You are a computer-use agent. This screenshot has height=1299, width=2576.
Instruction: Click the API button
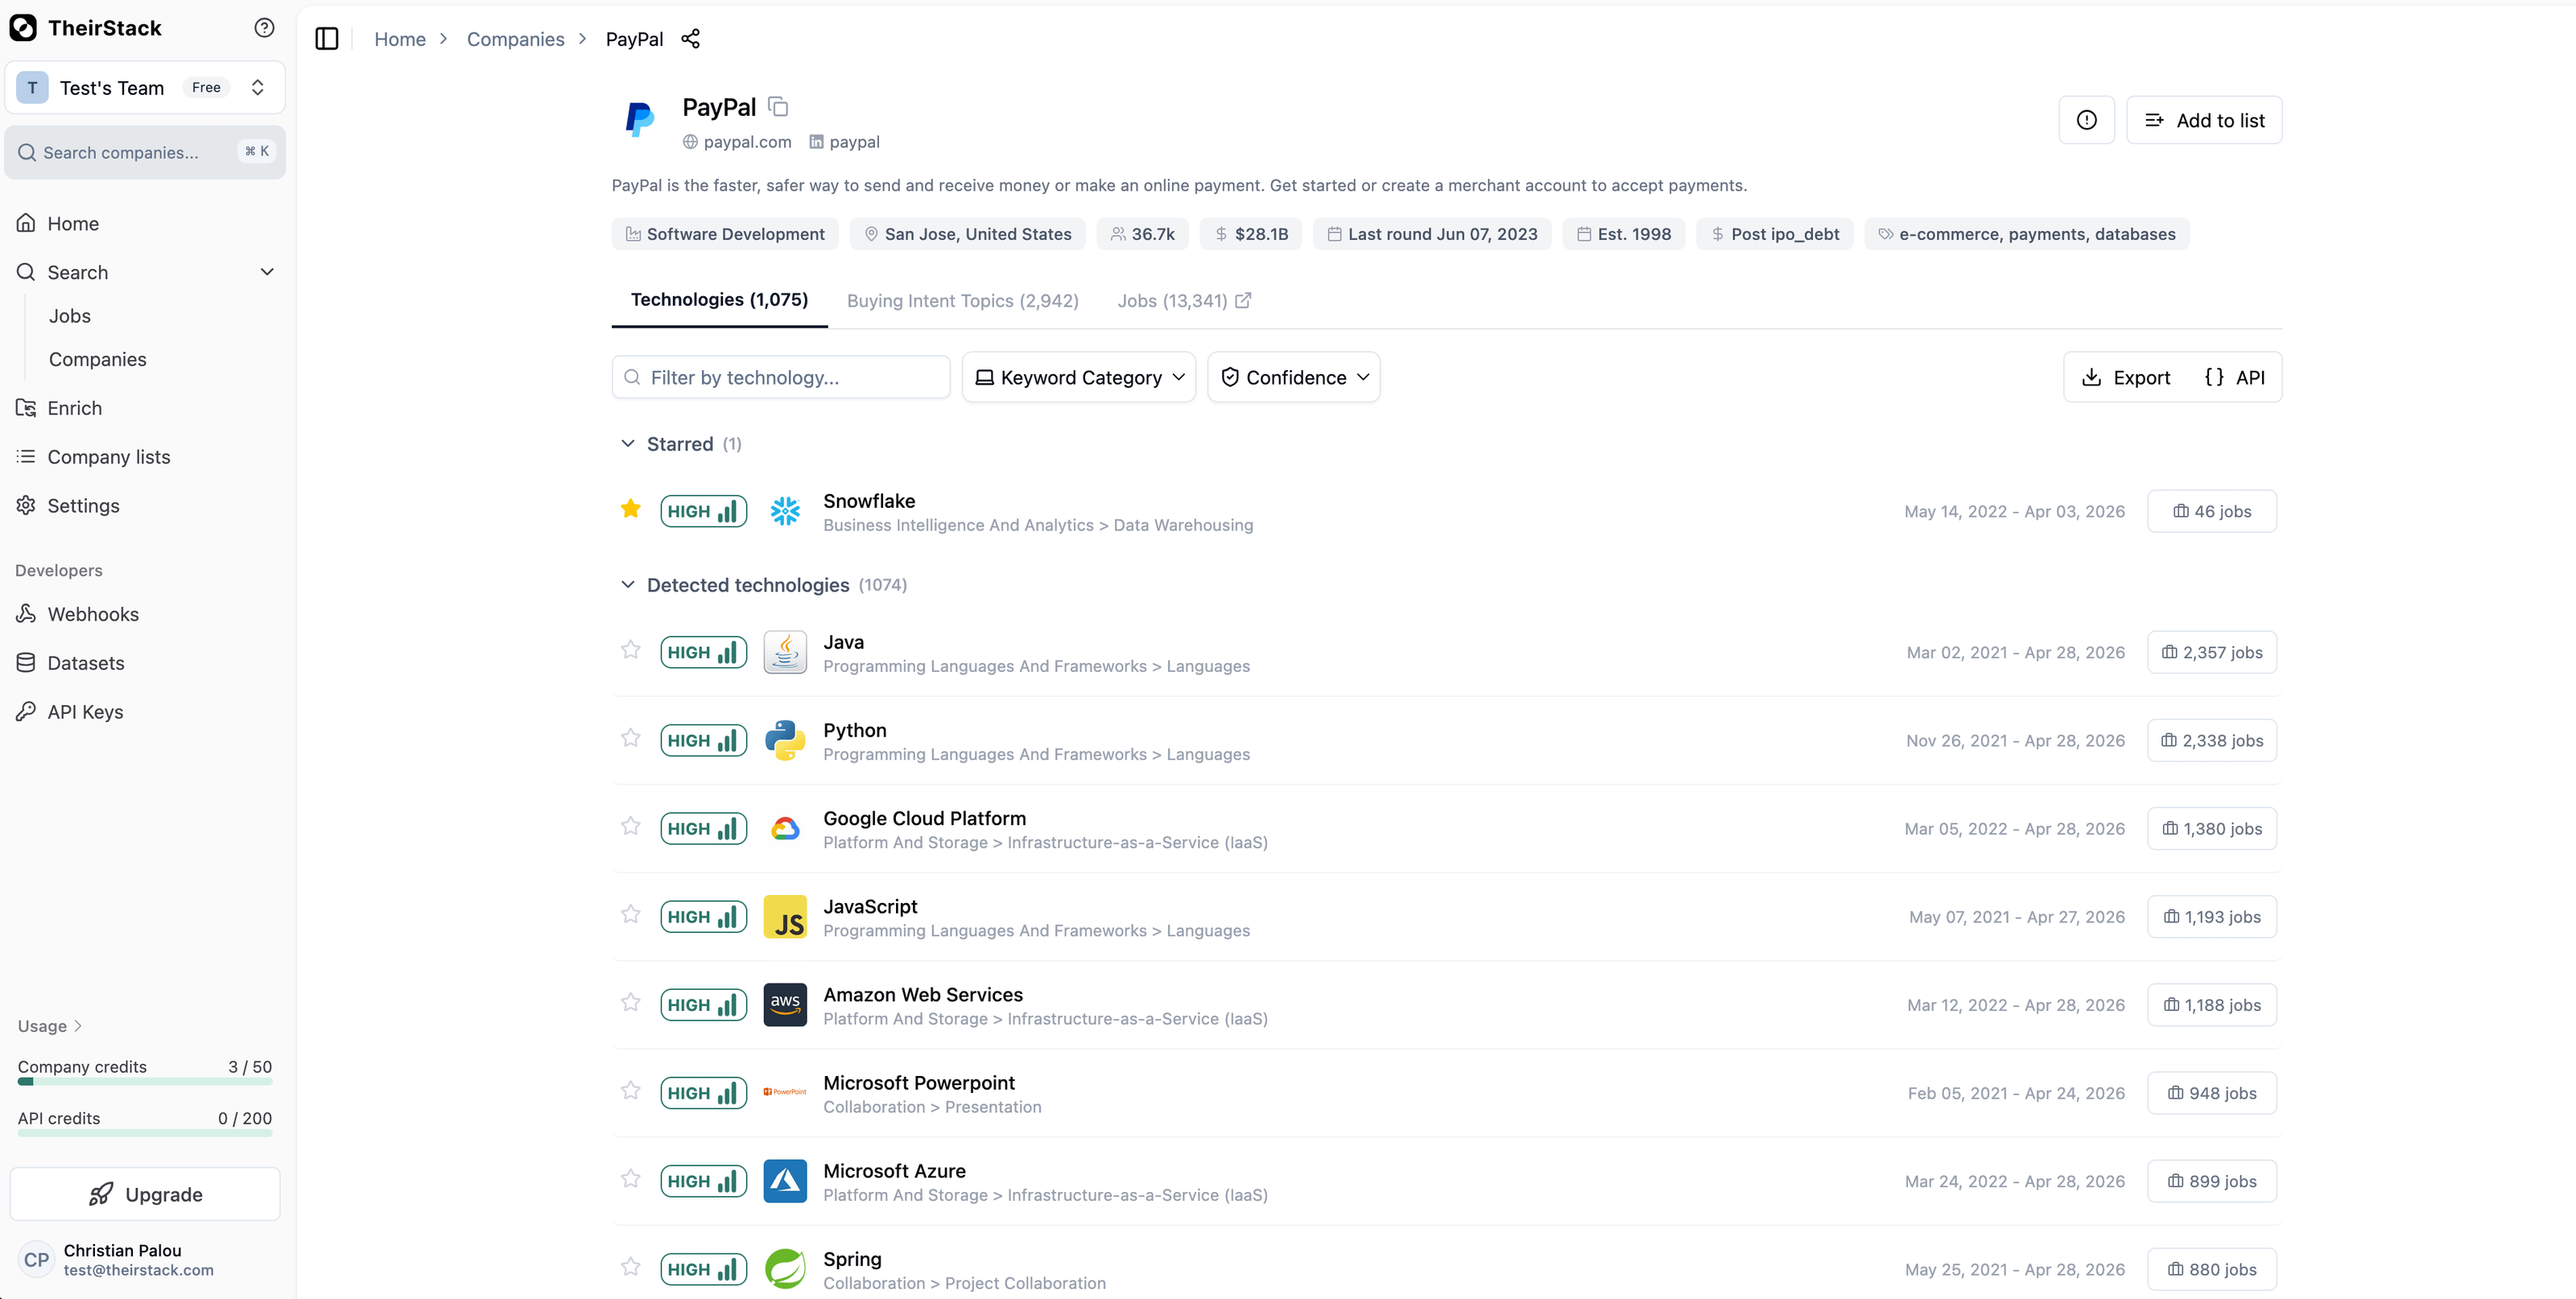click(2235, 377)
